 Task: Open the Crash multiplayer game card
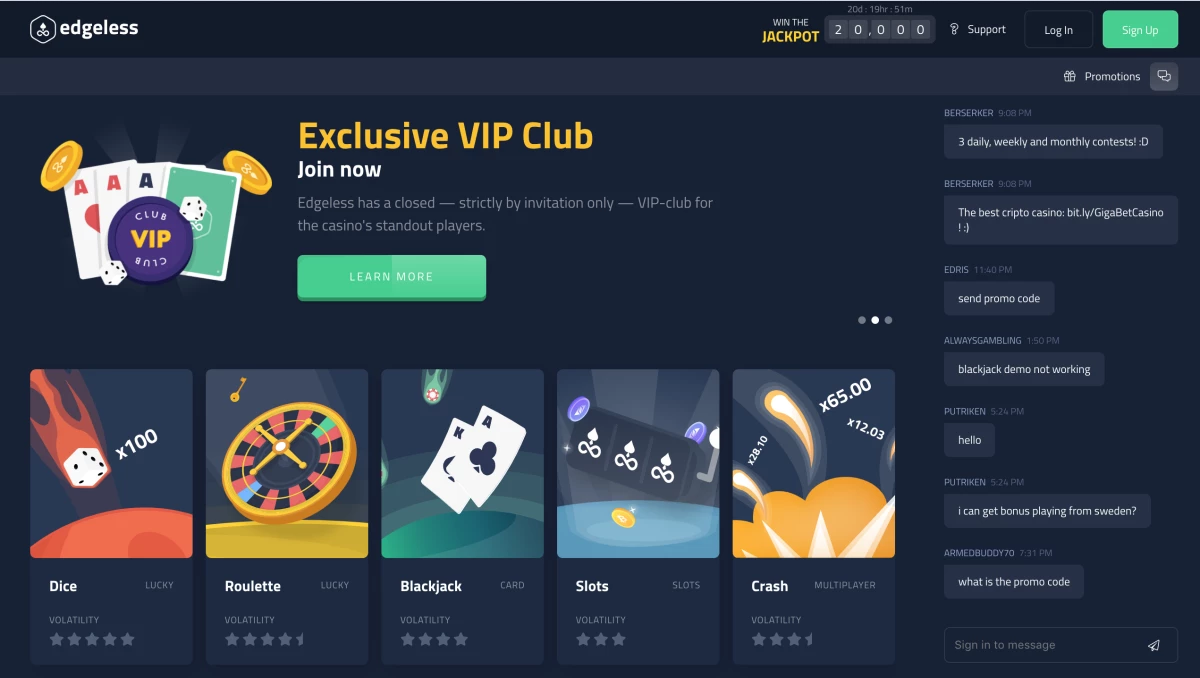coord(814,463)
